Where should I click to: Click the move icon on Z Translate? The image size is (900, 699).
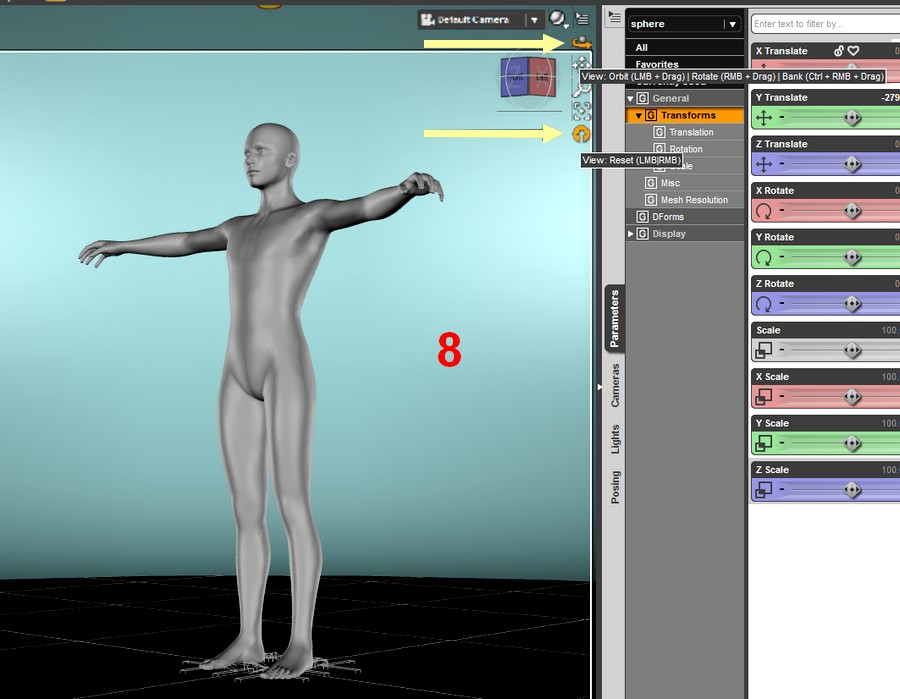click(764, 165)
